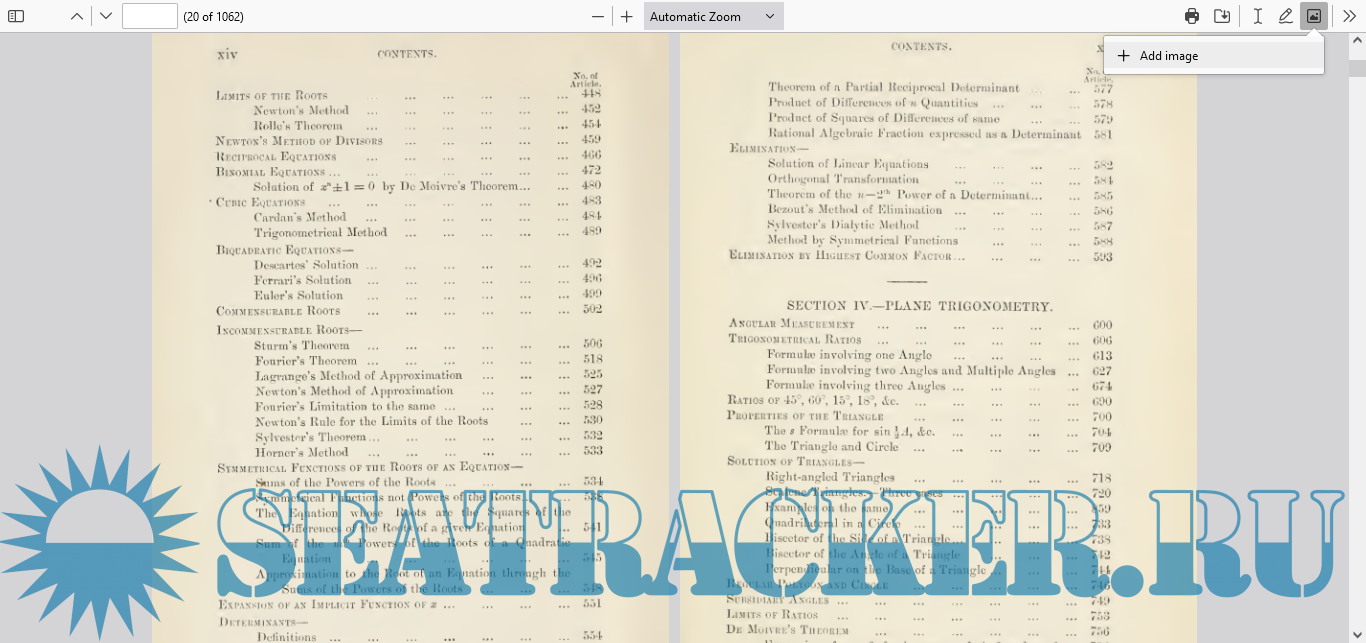Screen dimensions: 1366x643
Task: Click the vertical scrollbar thumb
Action: (1357, 67)
